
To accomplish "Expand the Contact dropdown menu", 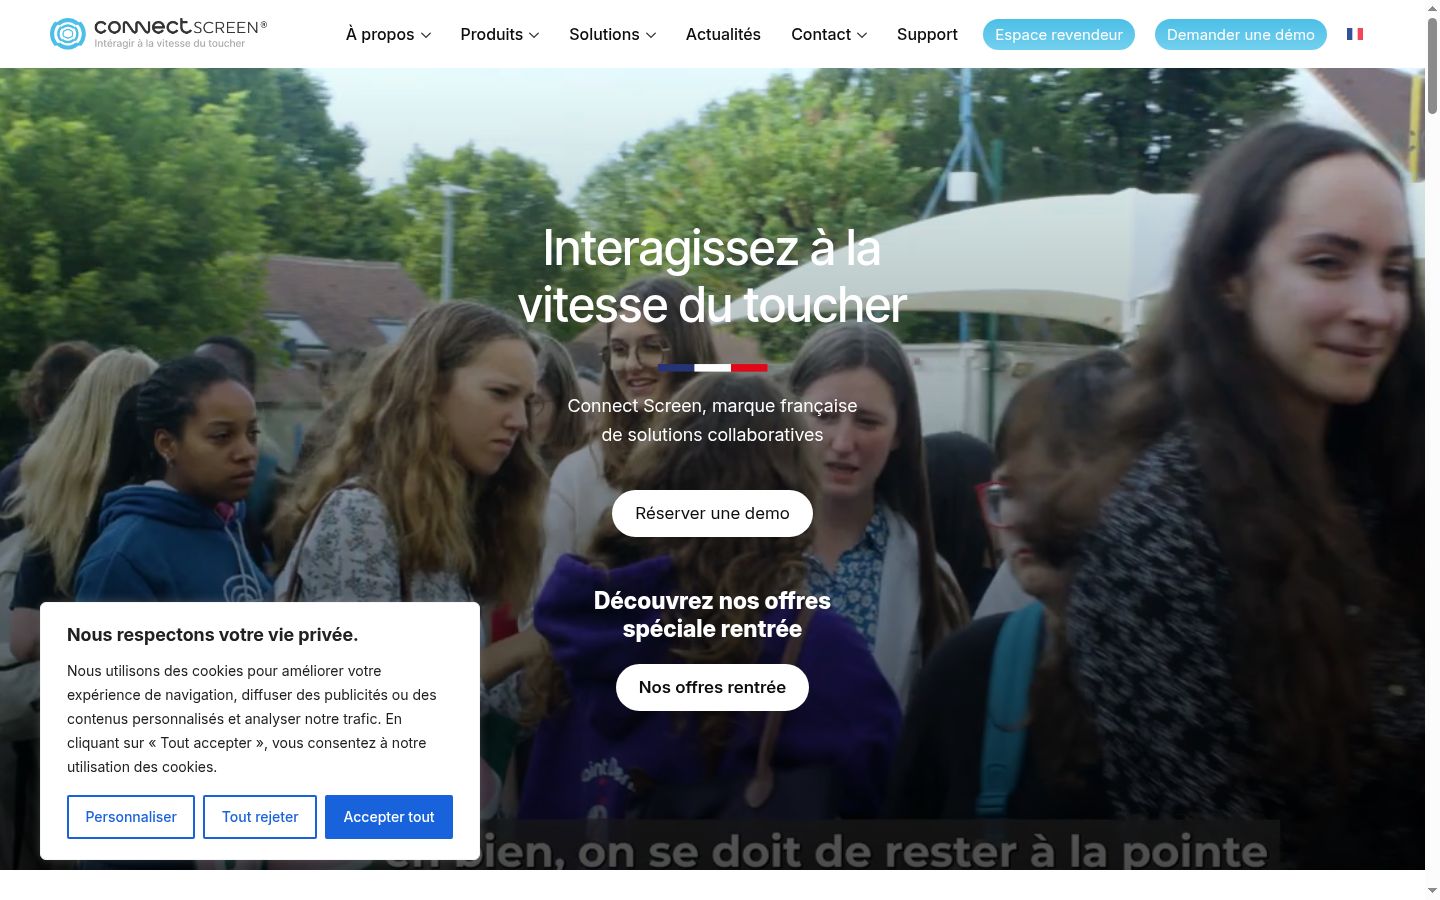I will click(829, 34).
